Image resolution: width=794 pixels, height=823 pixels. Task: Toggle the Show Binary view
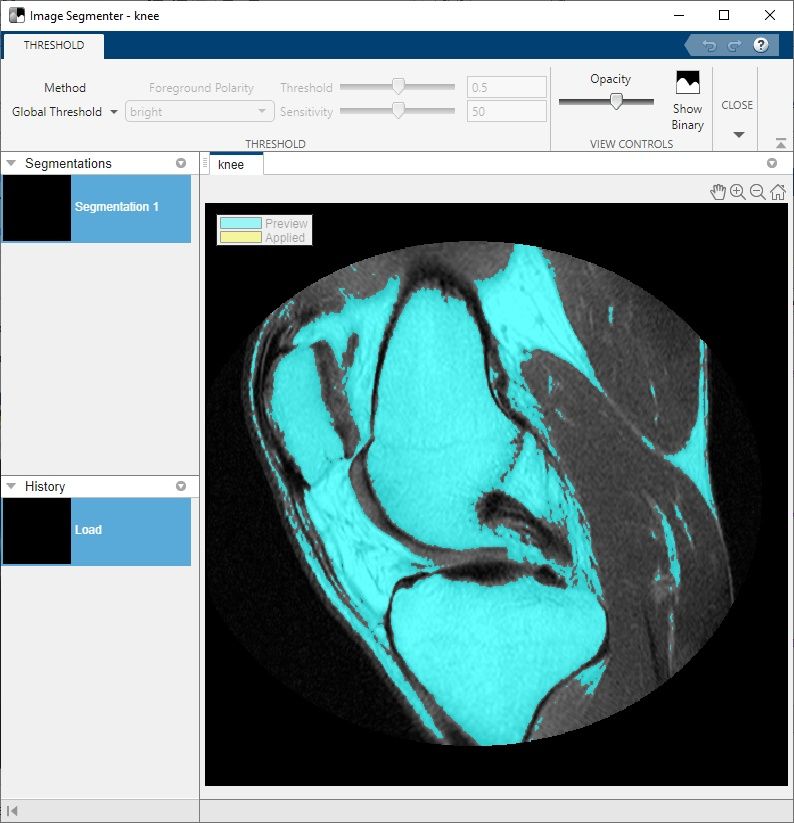tap(687, 100)
